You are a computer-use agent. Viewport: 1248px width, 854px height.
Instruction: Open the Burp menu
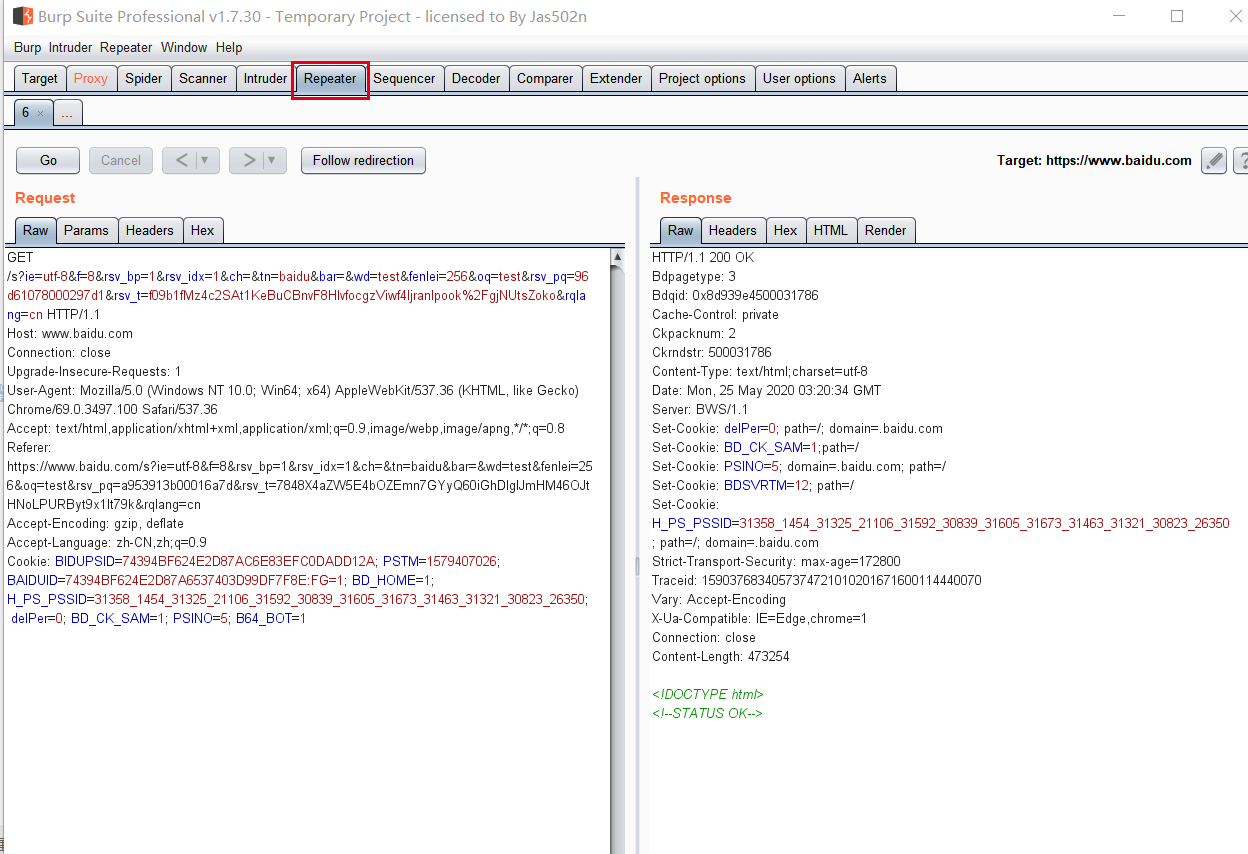point(28,47)
